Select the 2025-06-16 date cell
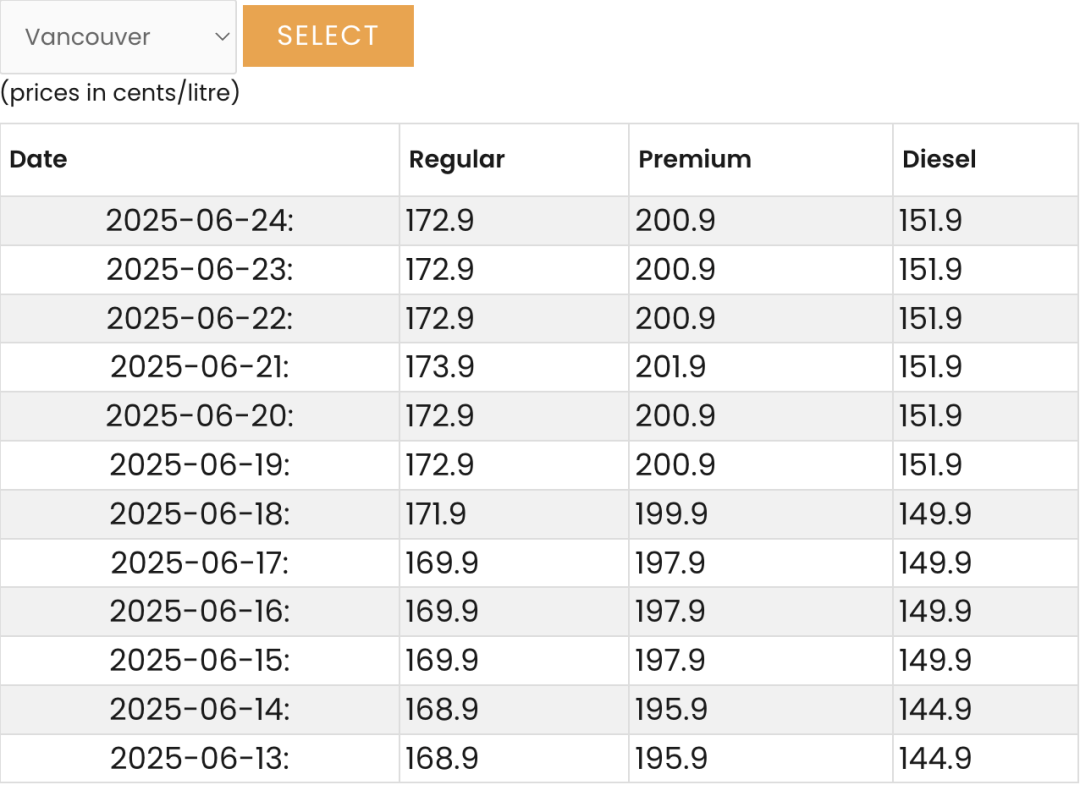 pyautogui.click(x=200, y=612)
